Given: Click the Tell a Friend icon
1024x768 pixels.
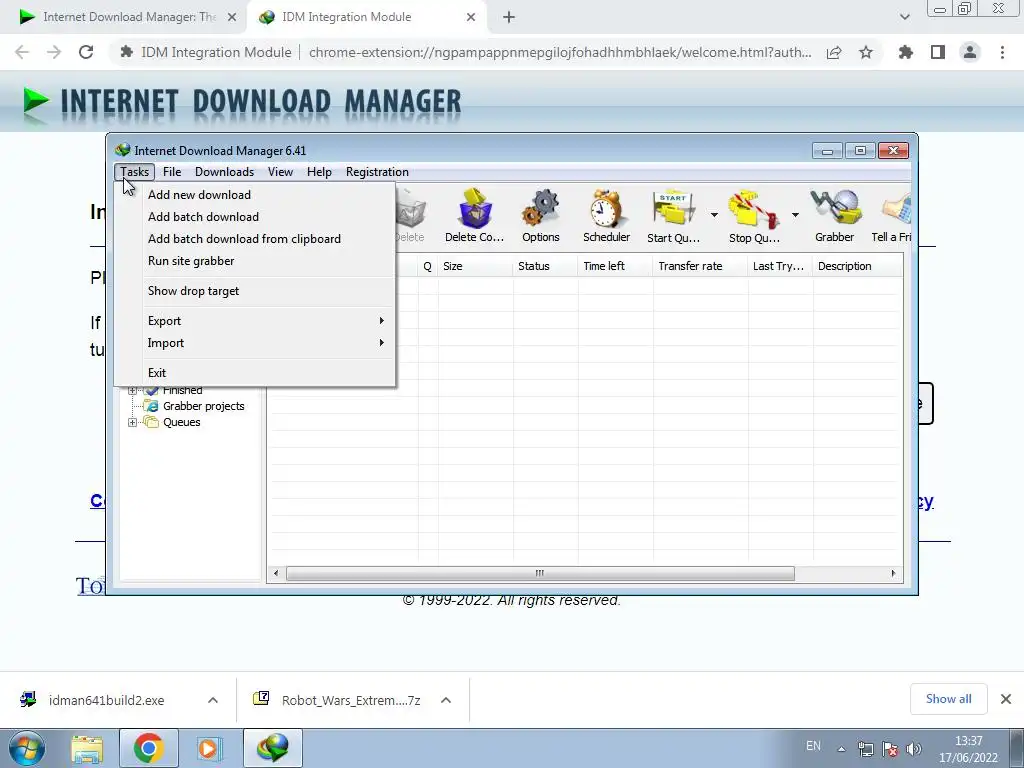Looking at the screenshot, I should pos(892,216).
